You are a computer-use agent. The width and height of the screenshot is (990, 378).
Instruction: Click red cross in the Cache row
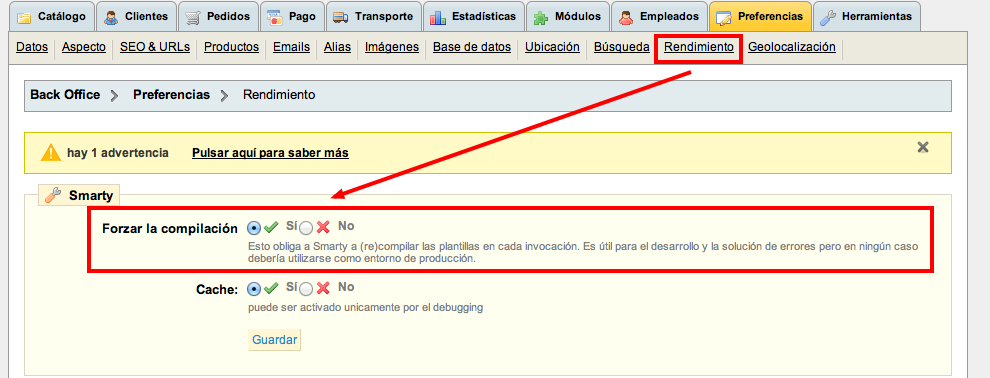323,288
